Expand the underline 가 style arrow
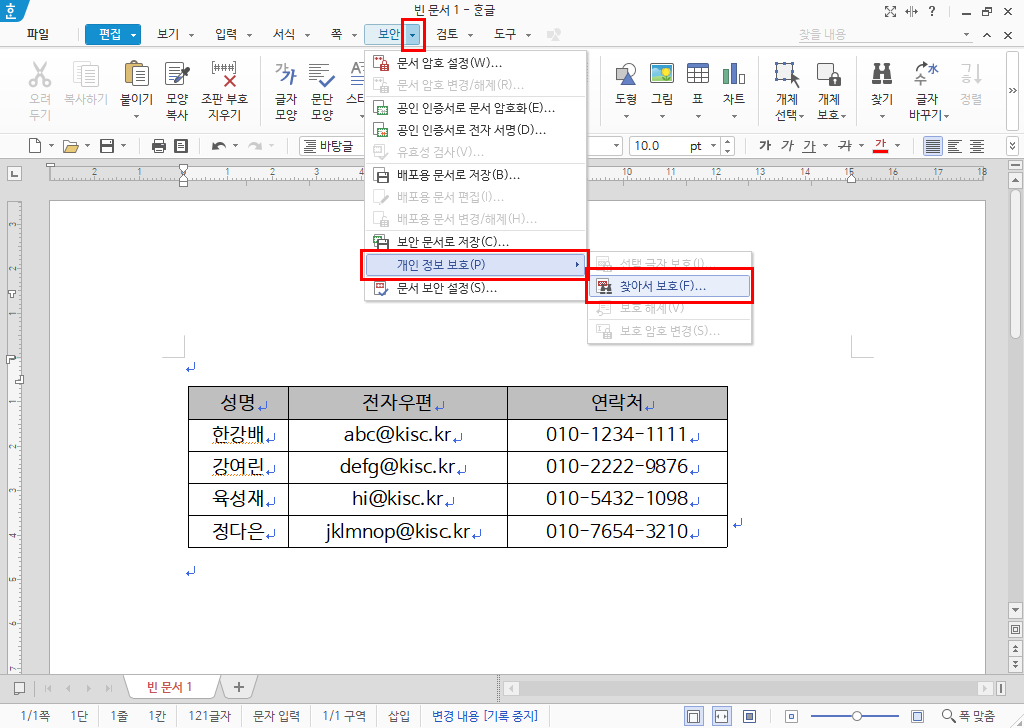This screenshot has width=1024, height=728. pos(825,146)
